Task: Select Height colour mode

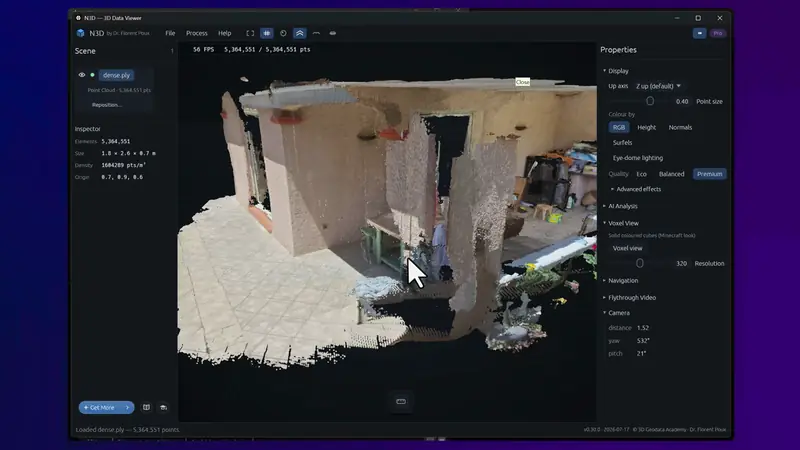Action: 646,128
